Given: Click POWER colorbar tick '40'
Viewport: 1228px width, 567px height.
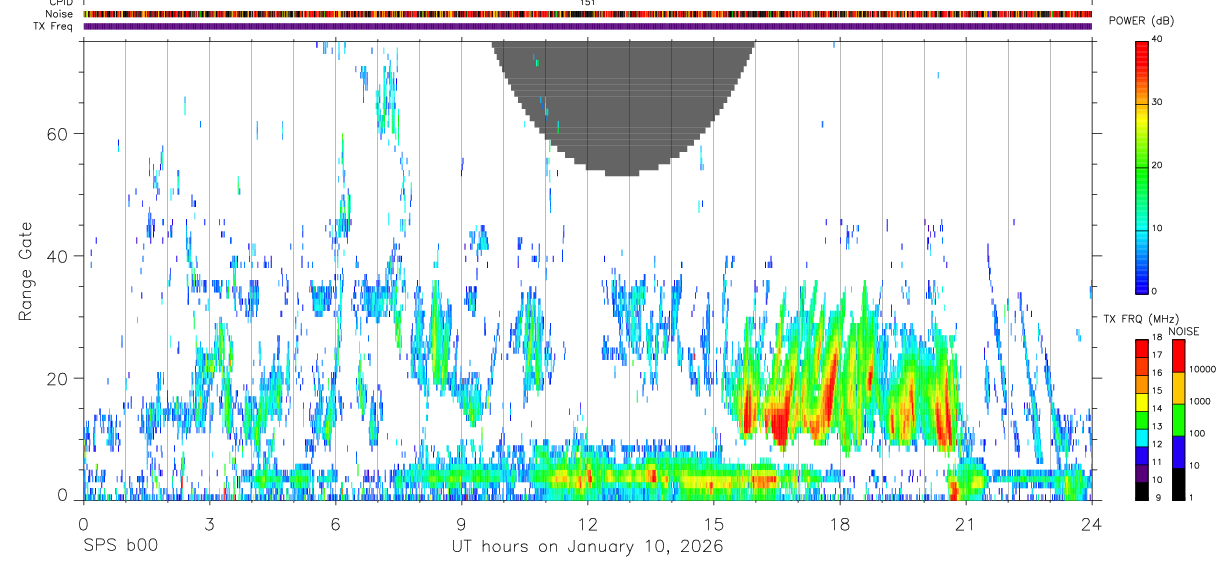Looking at the screenshot, I should pos(1158,40).
